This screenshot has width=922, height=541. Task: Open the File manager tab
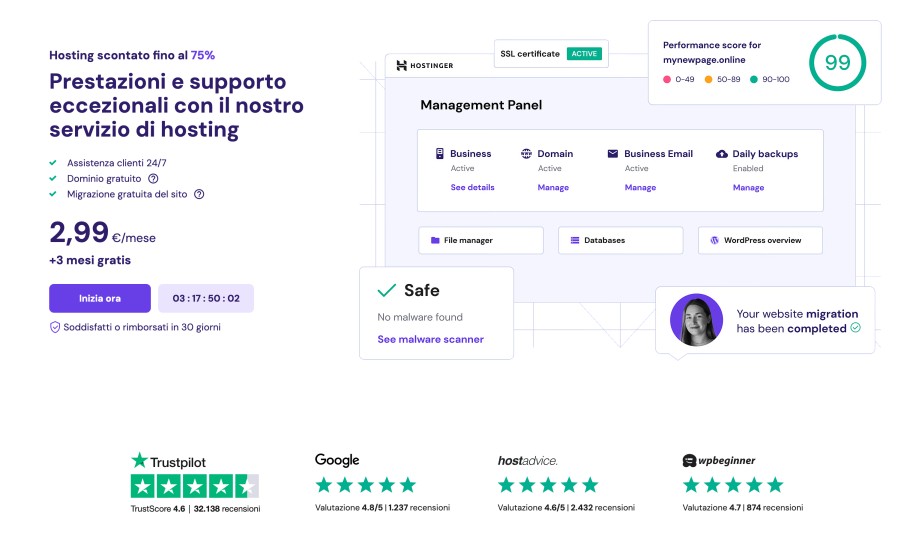click(481, 240)
